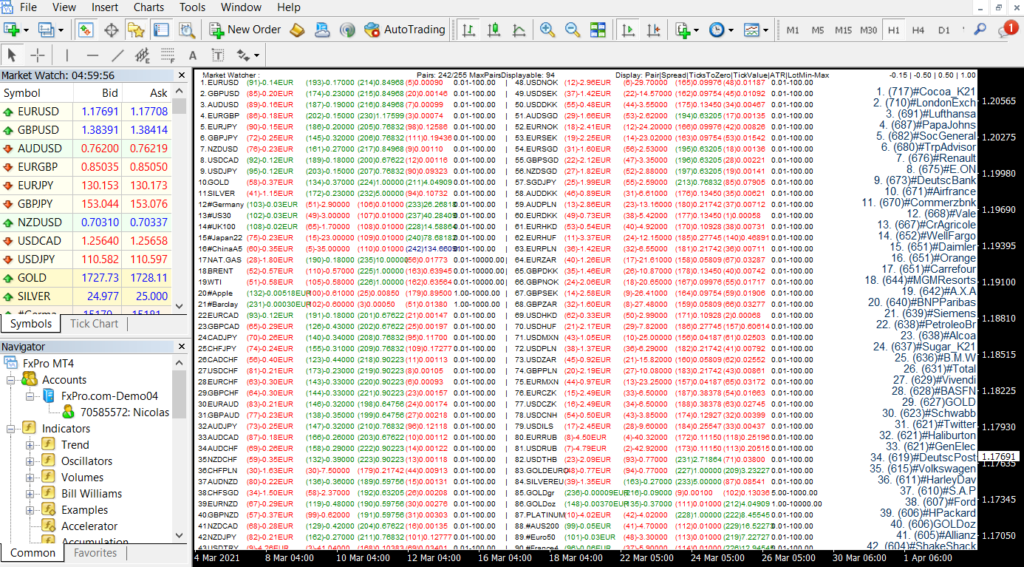Toggle chart Auto Scroll
1024x567 pixels.
(628, 29)
